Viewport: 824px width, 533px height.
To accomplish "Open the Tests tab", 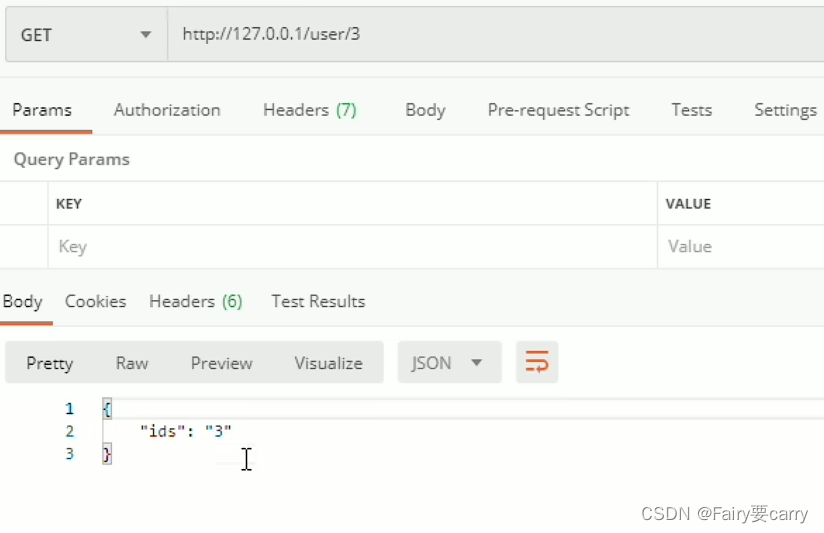I will pos(692,110).
